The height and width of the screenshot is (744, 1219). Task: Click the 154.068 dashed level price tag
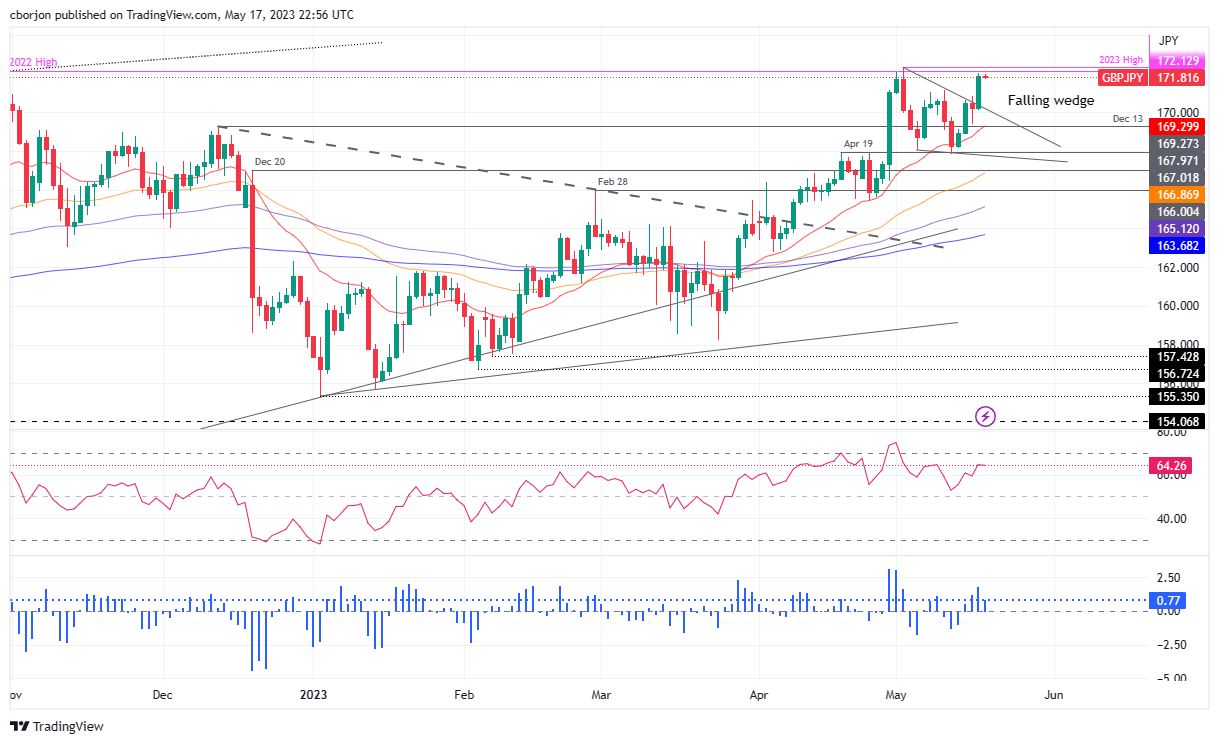tap(1182, 422)
